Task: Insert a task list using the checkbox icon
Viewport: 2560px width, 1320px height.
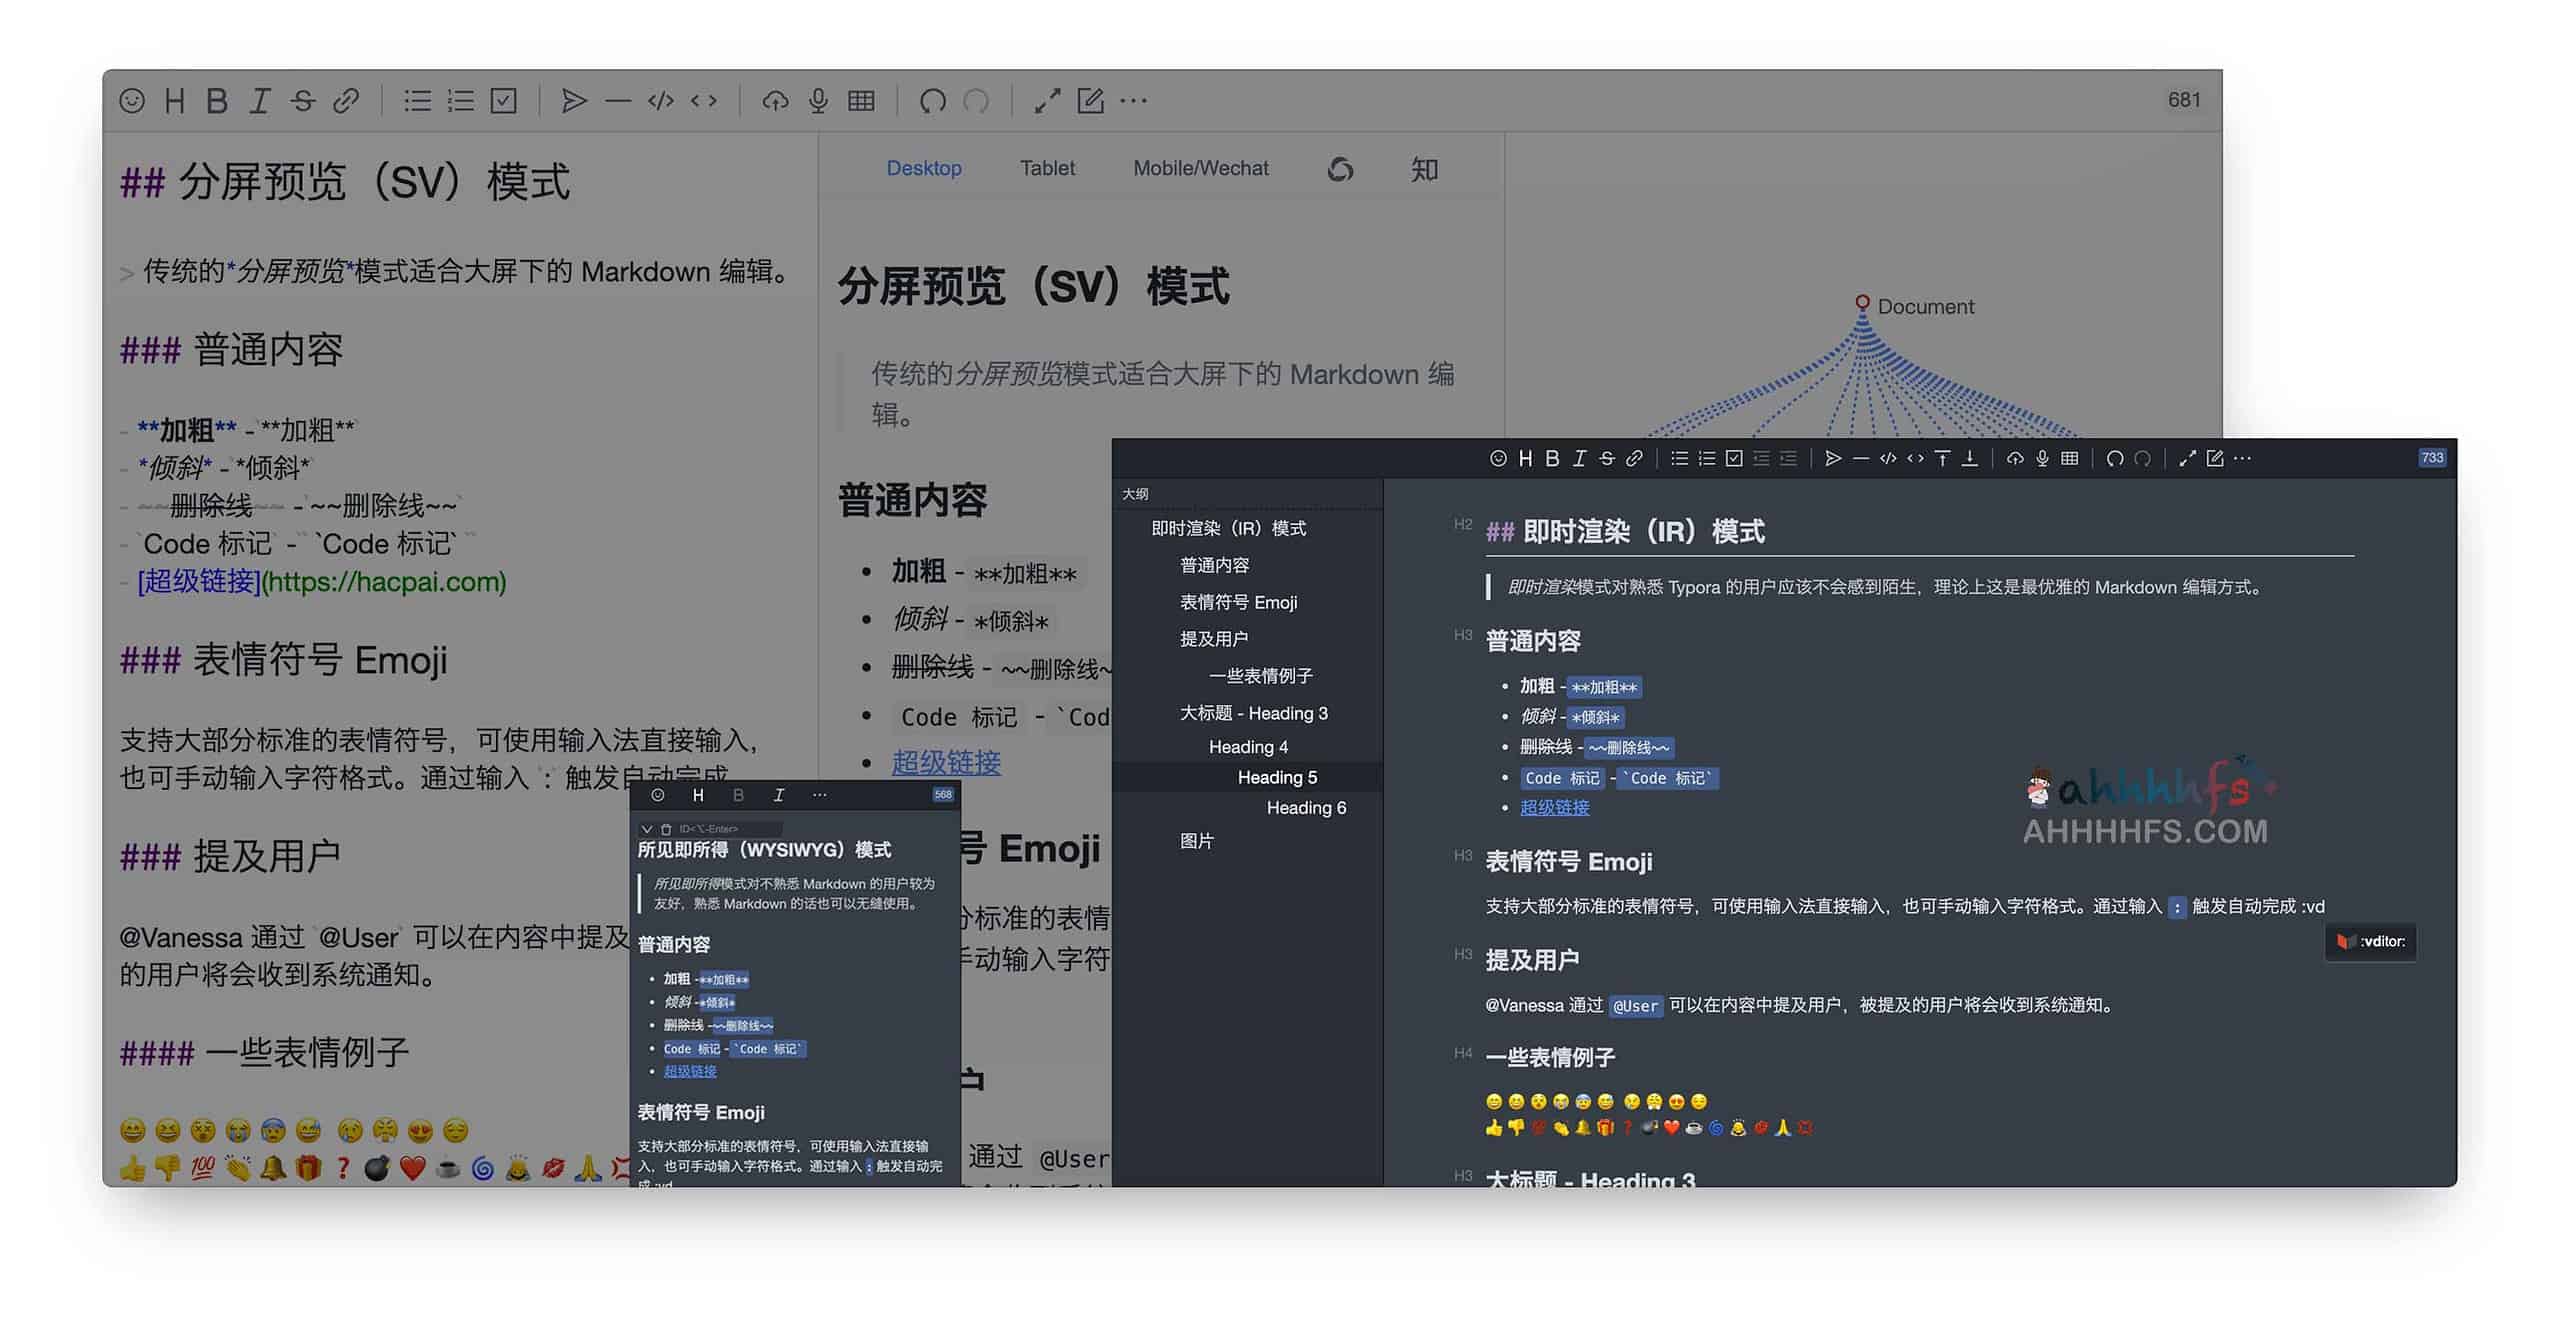Action: (x=503, y=100)
